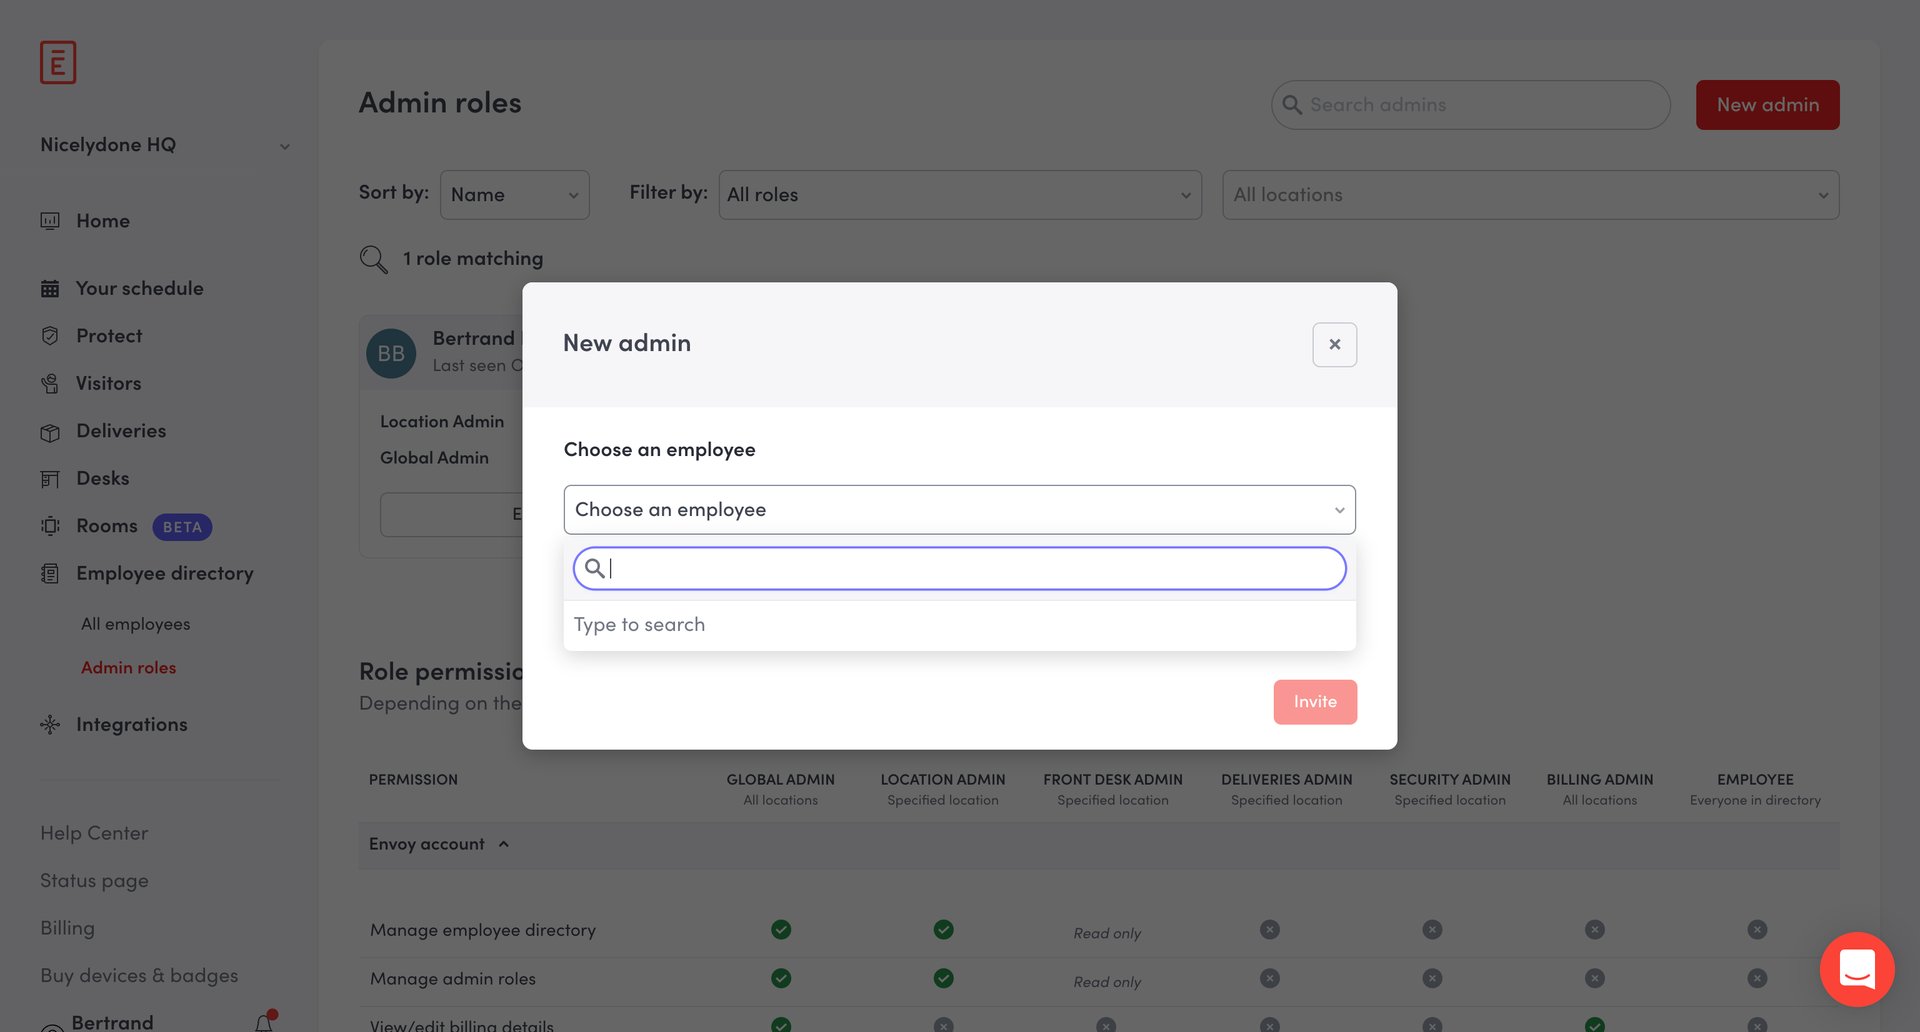The image size is (1920, 1032).
Task: Toggle Employee permission for Manage employee directory
Action: click(1757, 929)
